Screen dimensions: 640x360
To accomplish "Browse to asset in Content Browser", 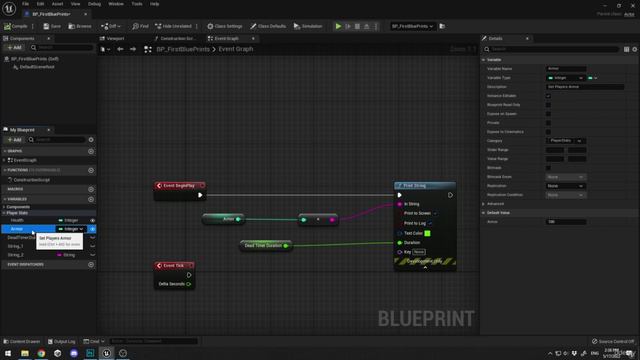I will tap(80, 26).
